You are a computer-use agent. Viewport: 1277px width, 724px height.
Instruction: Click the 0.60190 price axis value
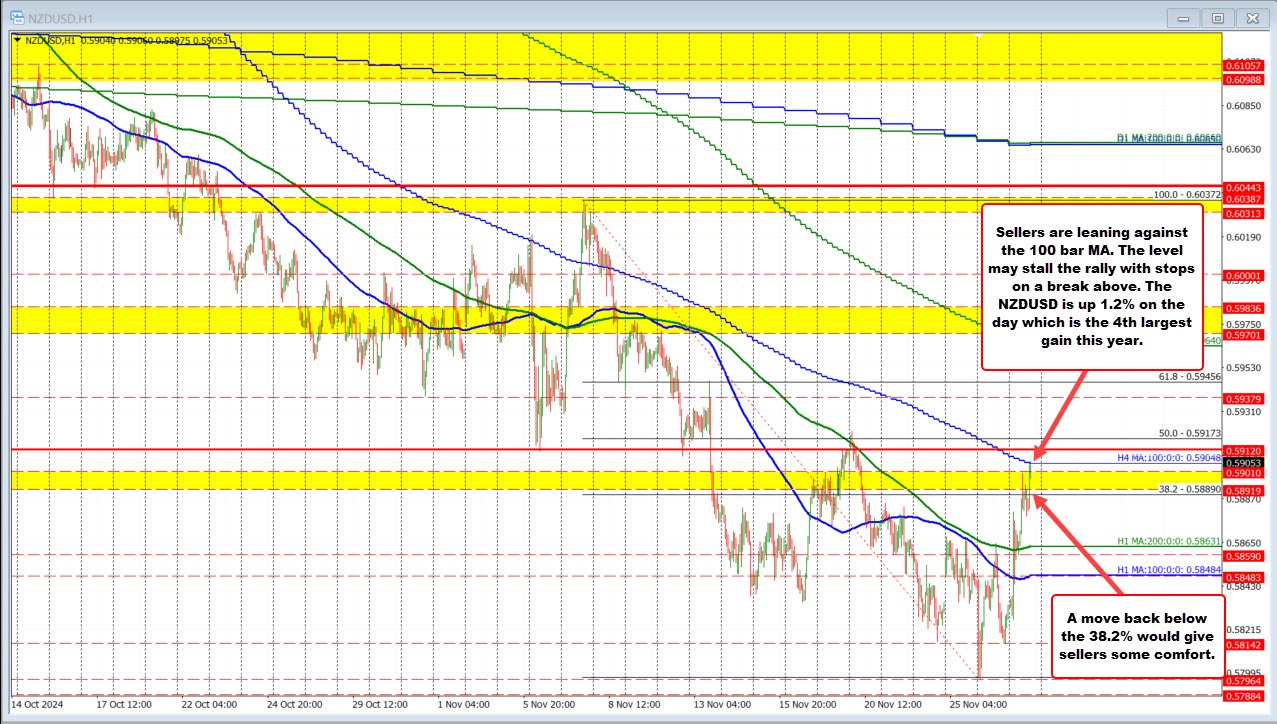pos(1242,237)
